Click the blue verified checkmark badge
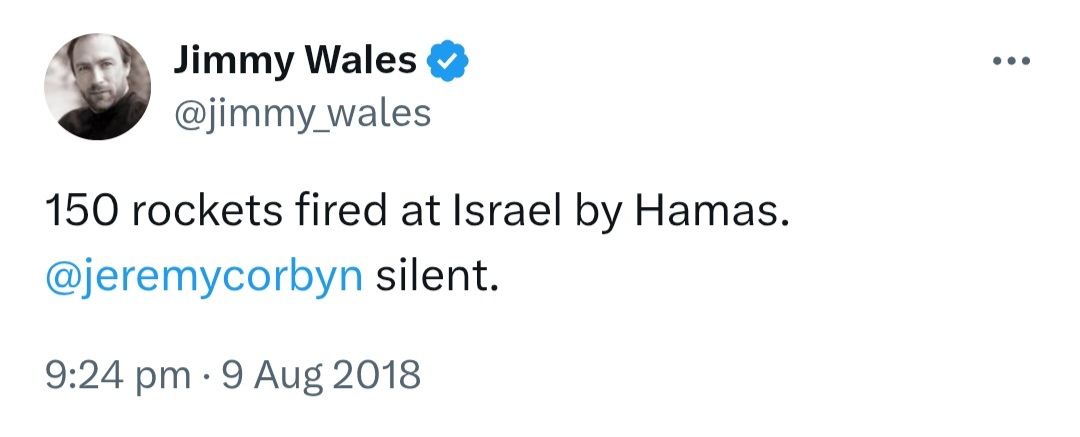Viewport: 1080px width, 437px height. coord(448,61)
